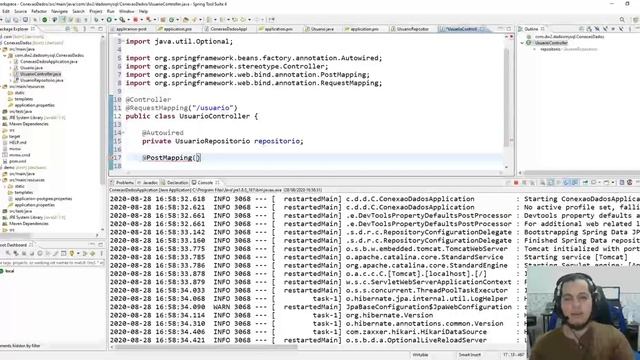Toggle Hide Non-Public Members in Outline
This screenshot has width=640, height=360.
pos(613,29)
